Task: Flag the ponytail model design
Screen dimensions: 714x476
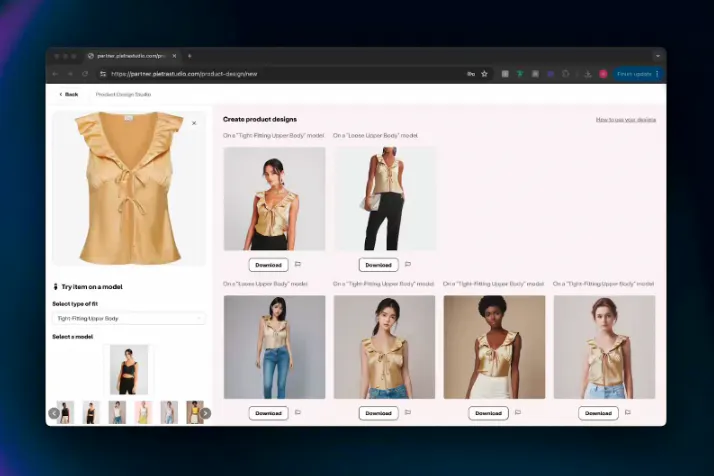Action: [x=408, y=412]
